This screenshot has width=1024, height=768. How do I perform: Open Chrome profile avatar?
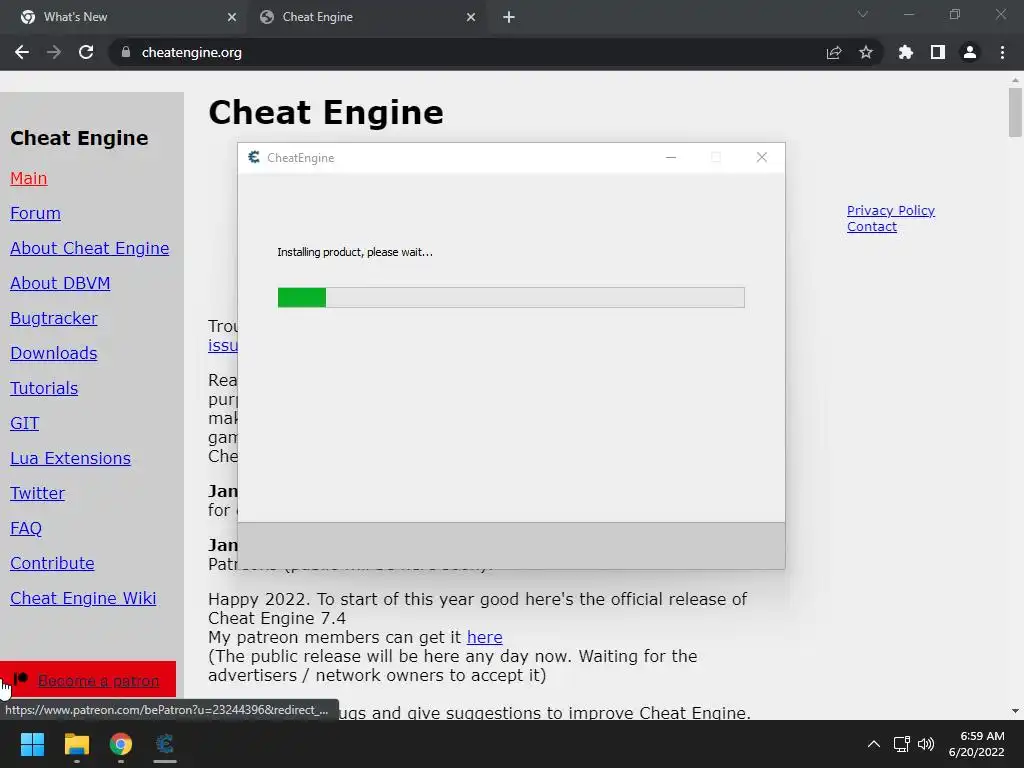coord(970,52)
